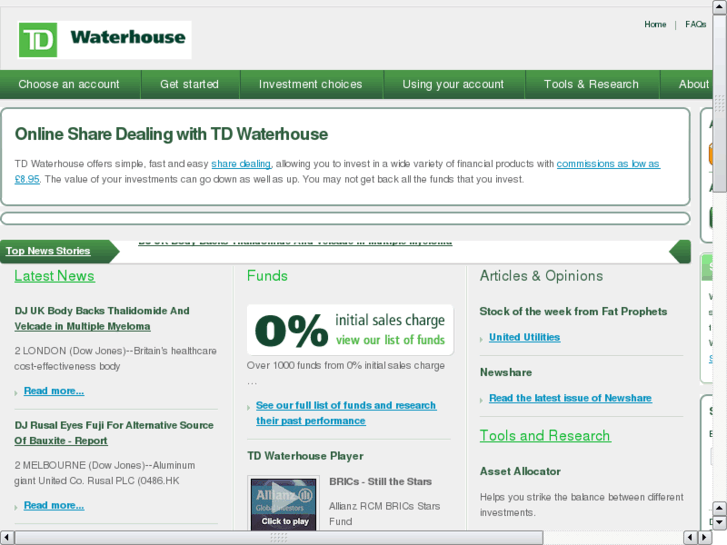Viewport: 727px width, 545px height.
Task: Go to the Home link
Action: click(x=655, y=24)
